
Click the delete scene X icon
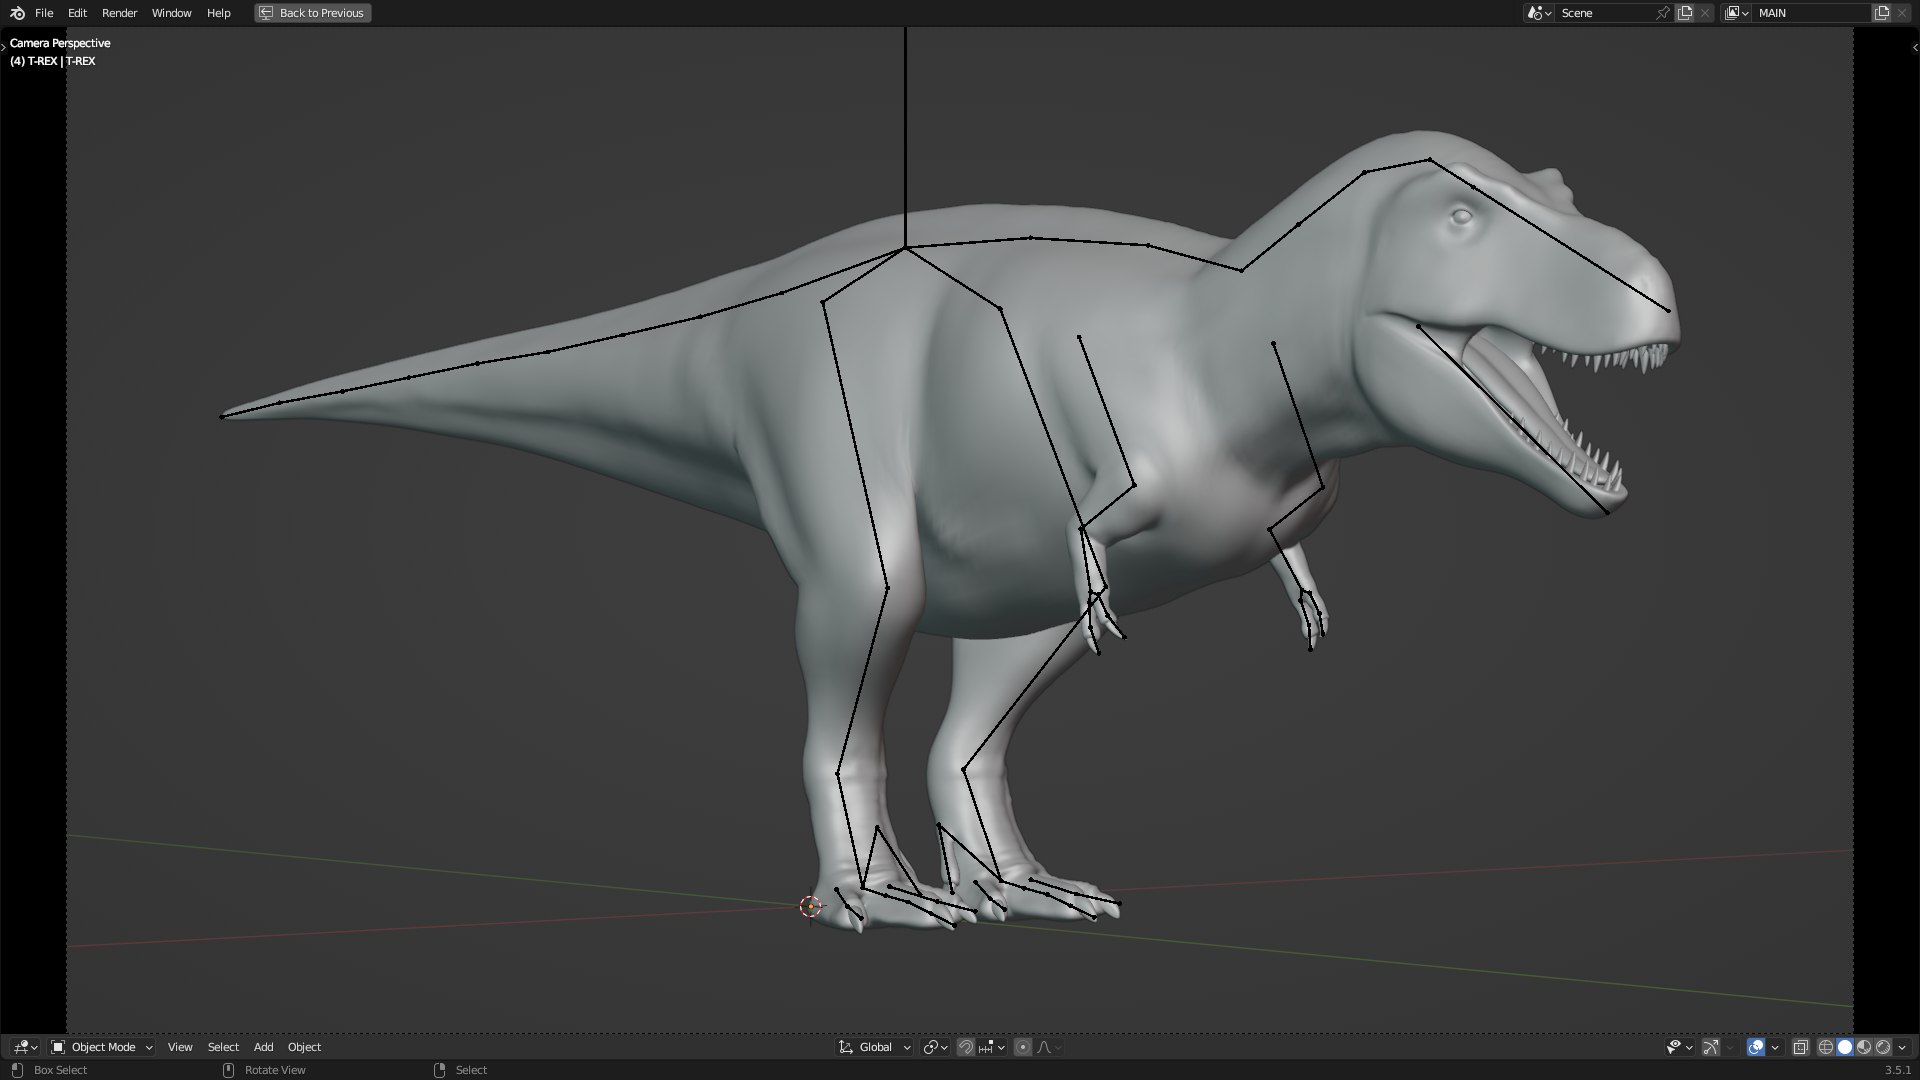click(x=1705, y=13)
